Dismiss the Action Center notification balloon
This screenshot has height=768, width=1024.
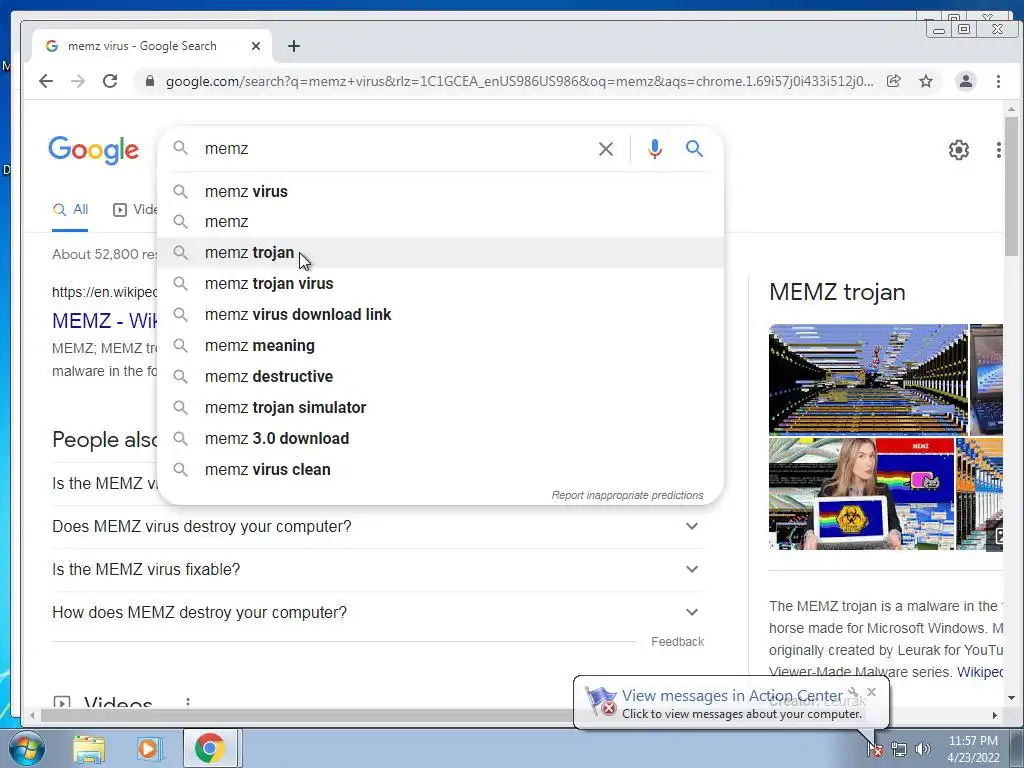coord(871,692)
